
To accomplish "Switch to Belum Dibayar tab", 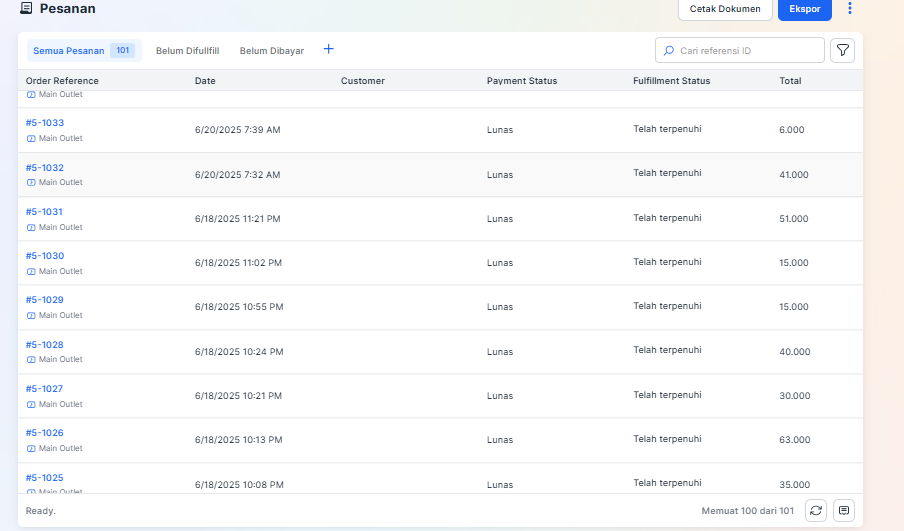I will pos(272,50).
